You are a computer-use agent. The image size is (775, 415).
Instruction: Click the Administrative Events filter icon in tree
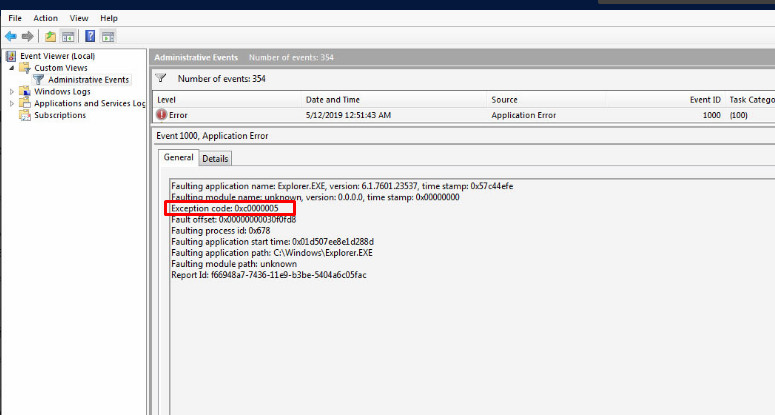pyautogui.click(x=39, y=80)
